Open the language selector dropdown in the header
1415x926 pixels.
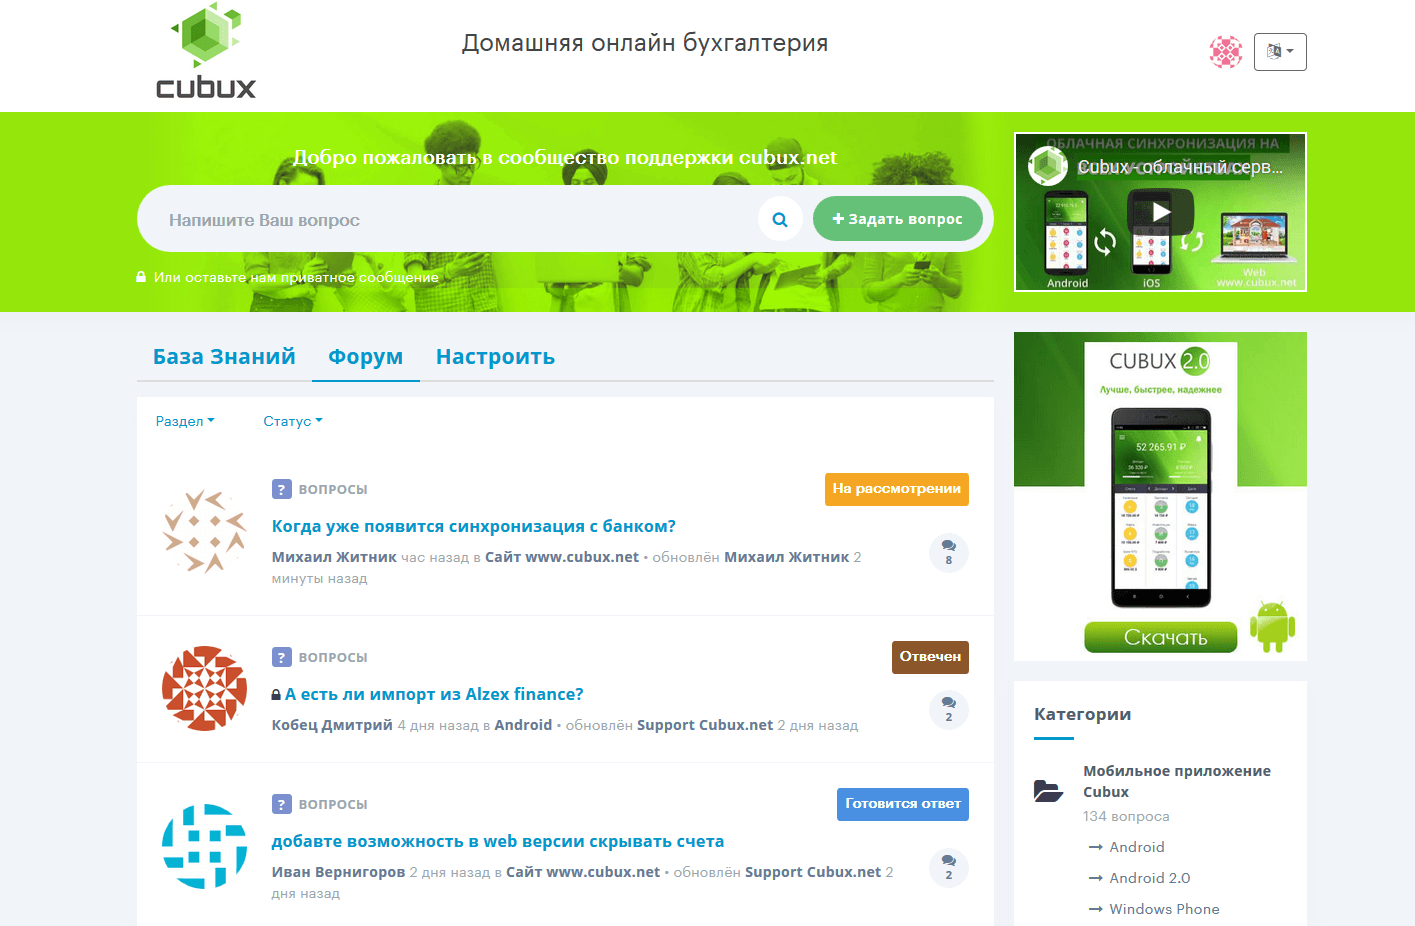click(x=1280, y=52)
